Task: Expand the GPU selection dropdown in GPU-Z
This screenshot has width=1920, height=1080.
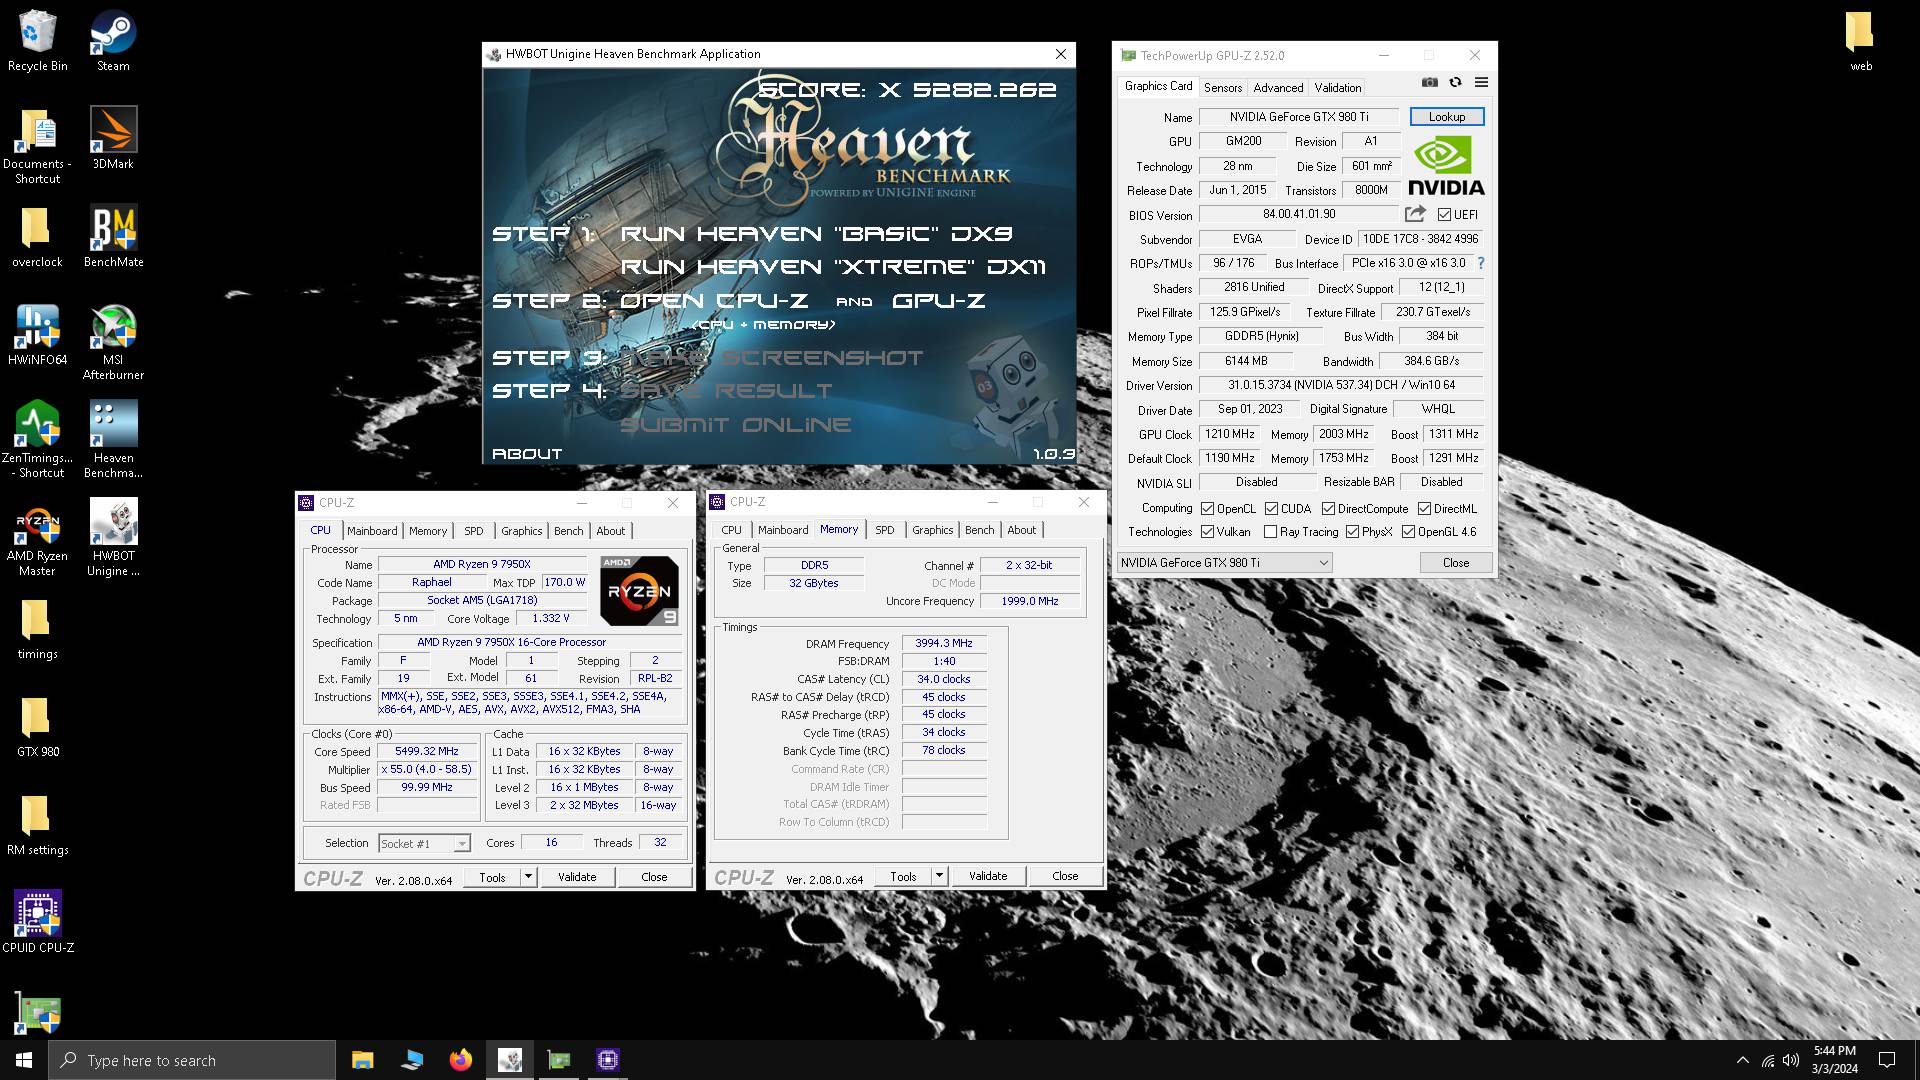Action: (x=1225, y=563)
